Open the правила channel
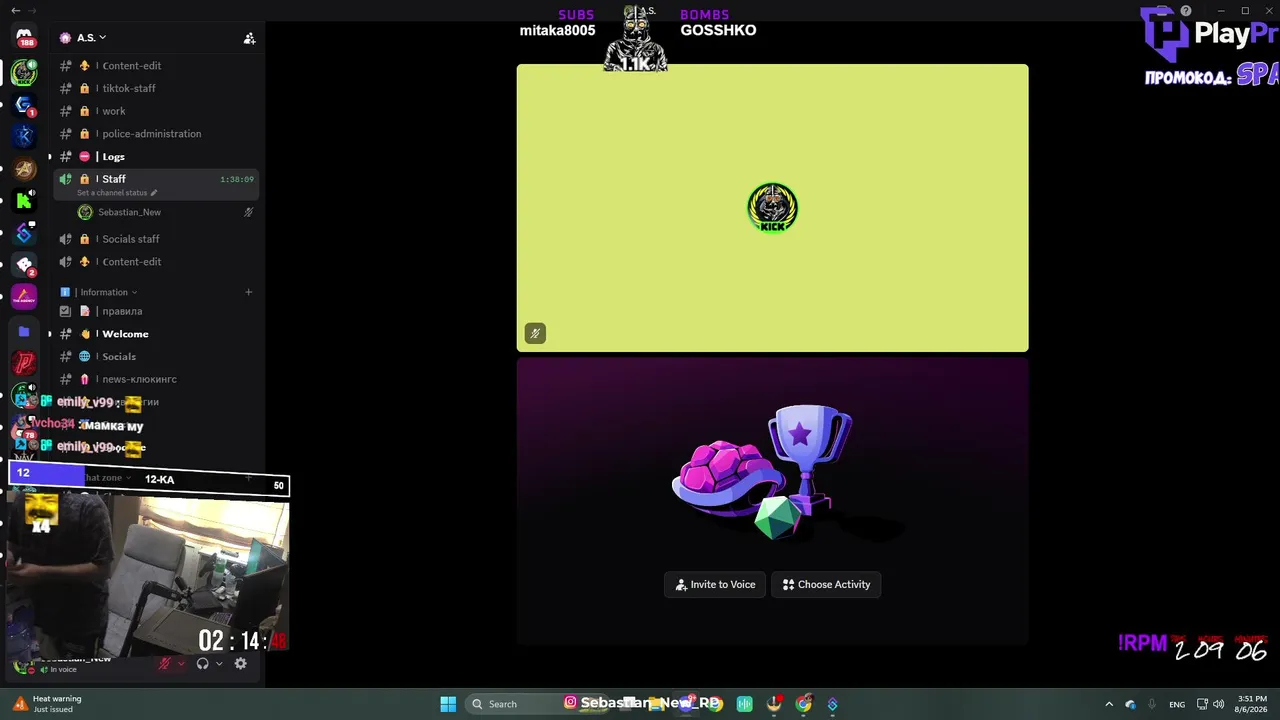1280x720 pixels. (x=156, y=311)
